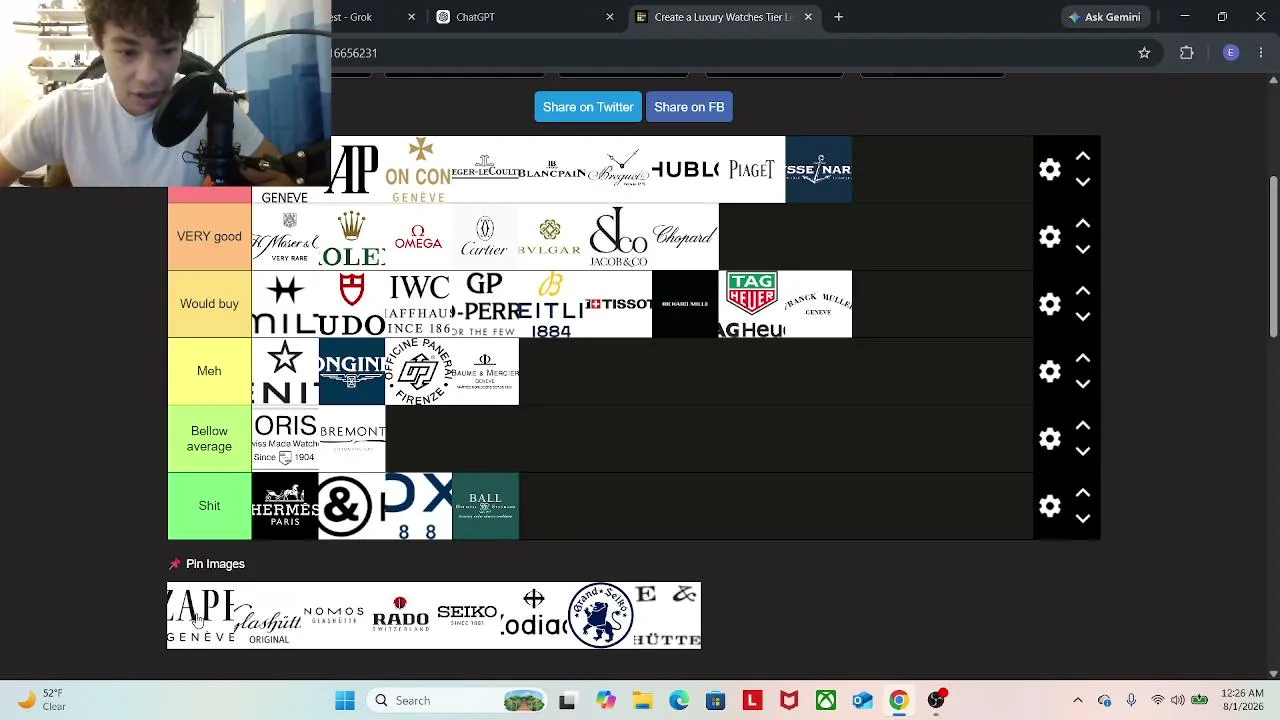Open the Xbox app from the taskbar
Viewport: 1280px width, 720px height.
(826, 700)
